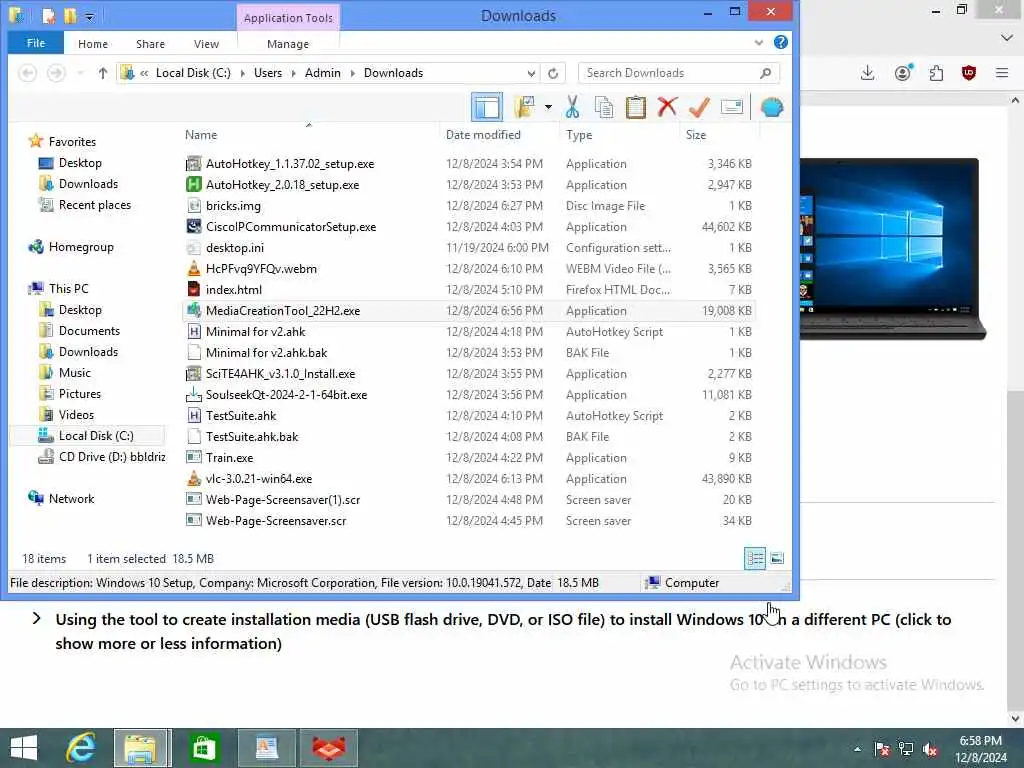Open Favorites in navigation pane
Screen dimensions: 1024x768
72,142
